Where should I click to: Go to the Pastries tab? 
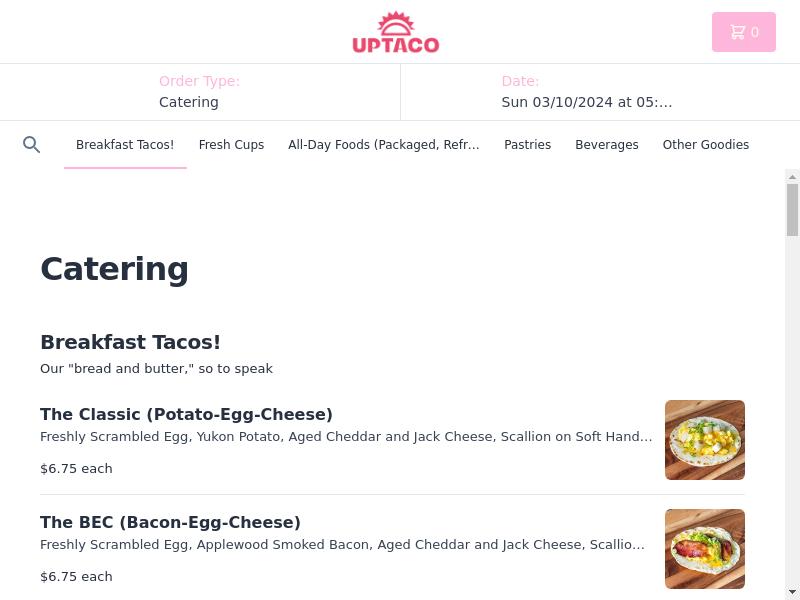tap(527, 145)
